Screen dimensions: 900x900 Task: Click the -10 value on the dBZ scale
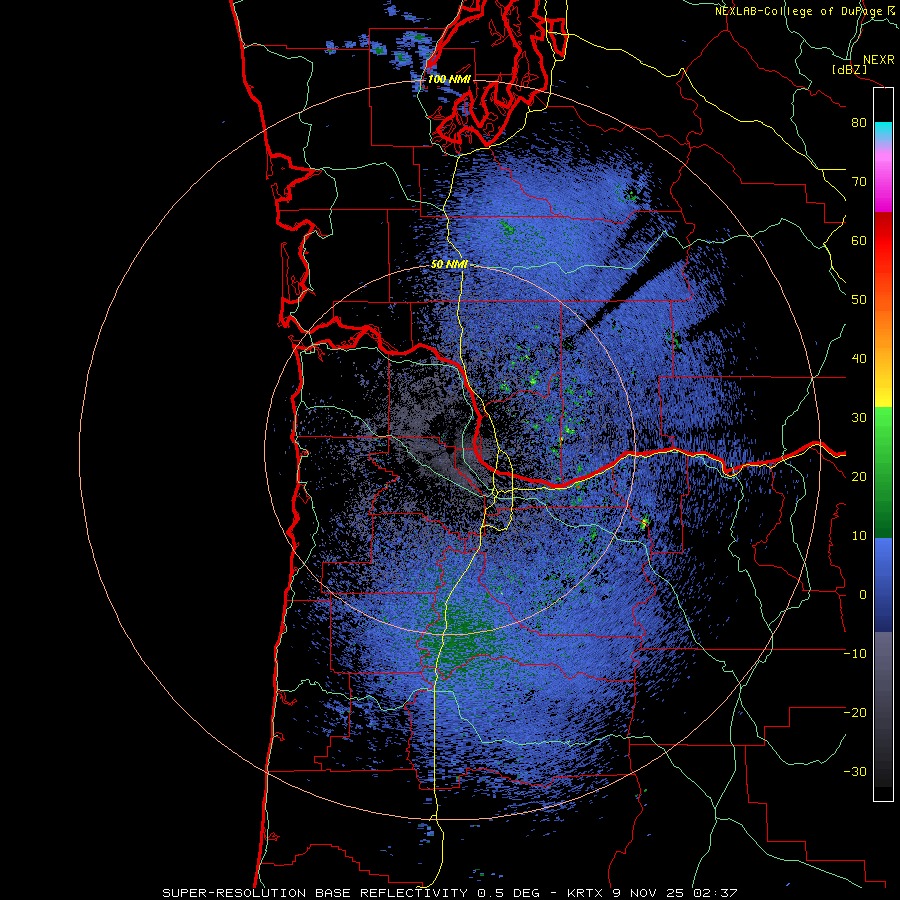855,654
